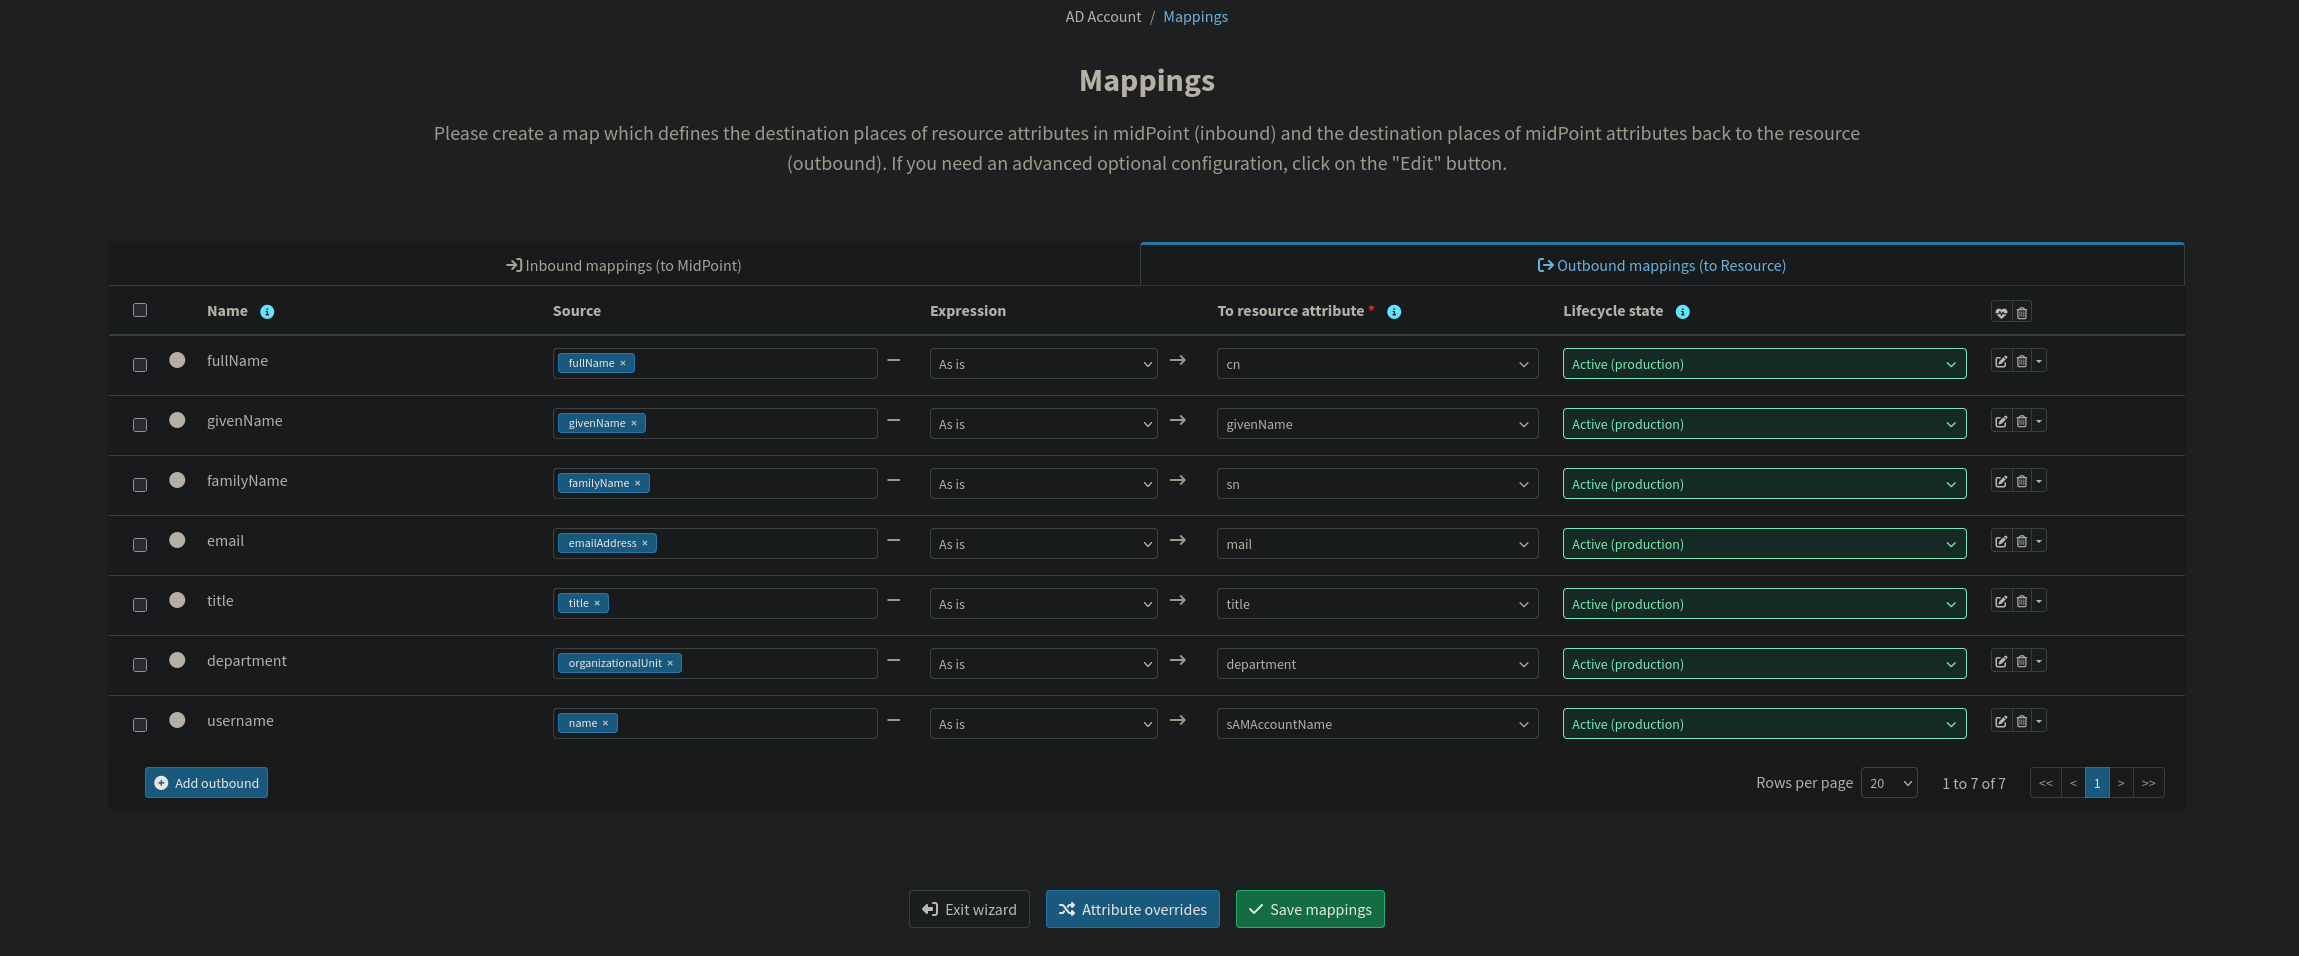
Task: Open Lifecycle state dropdown for department row
Action: (1764, 664)
